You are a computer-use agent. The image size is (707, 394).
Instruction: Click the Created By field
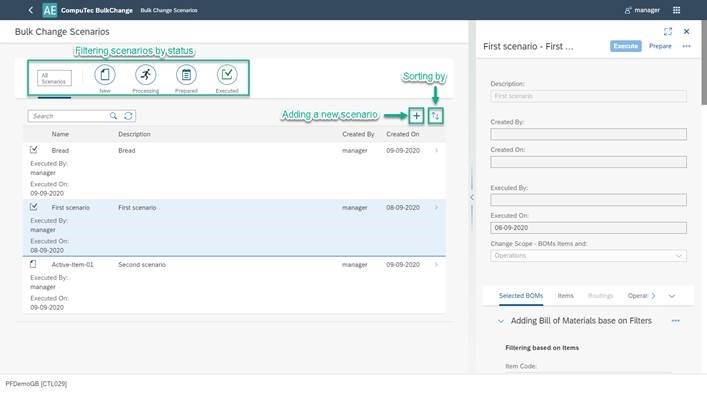click(x=588, y=134)
